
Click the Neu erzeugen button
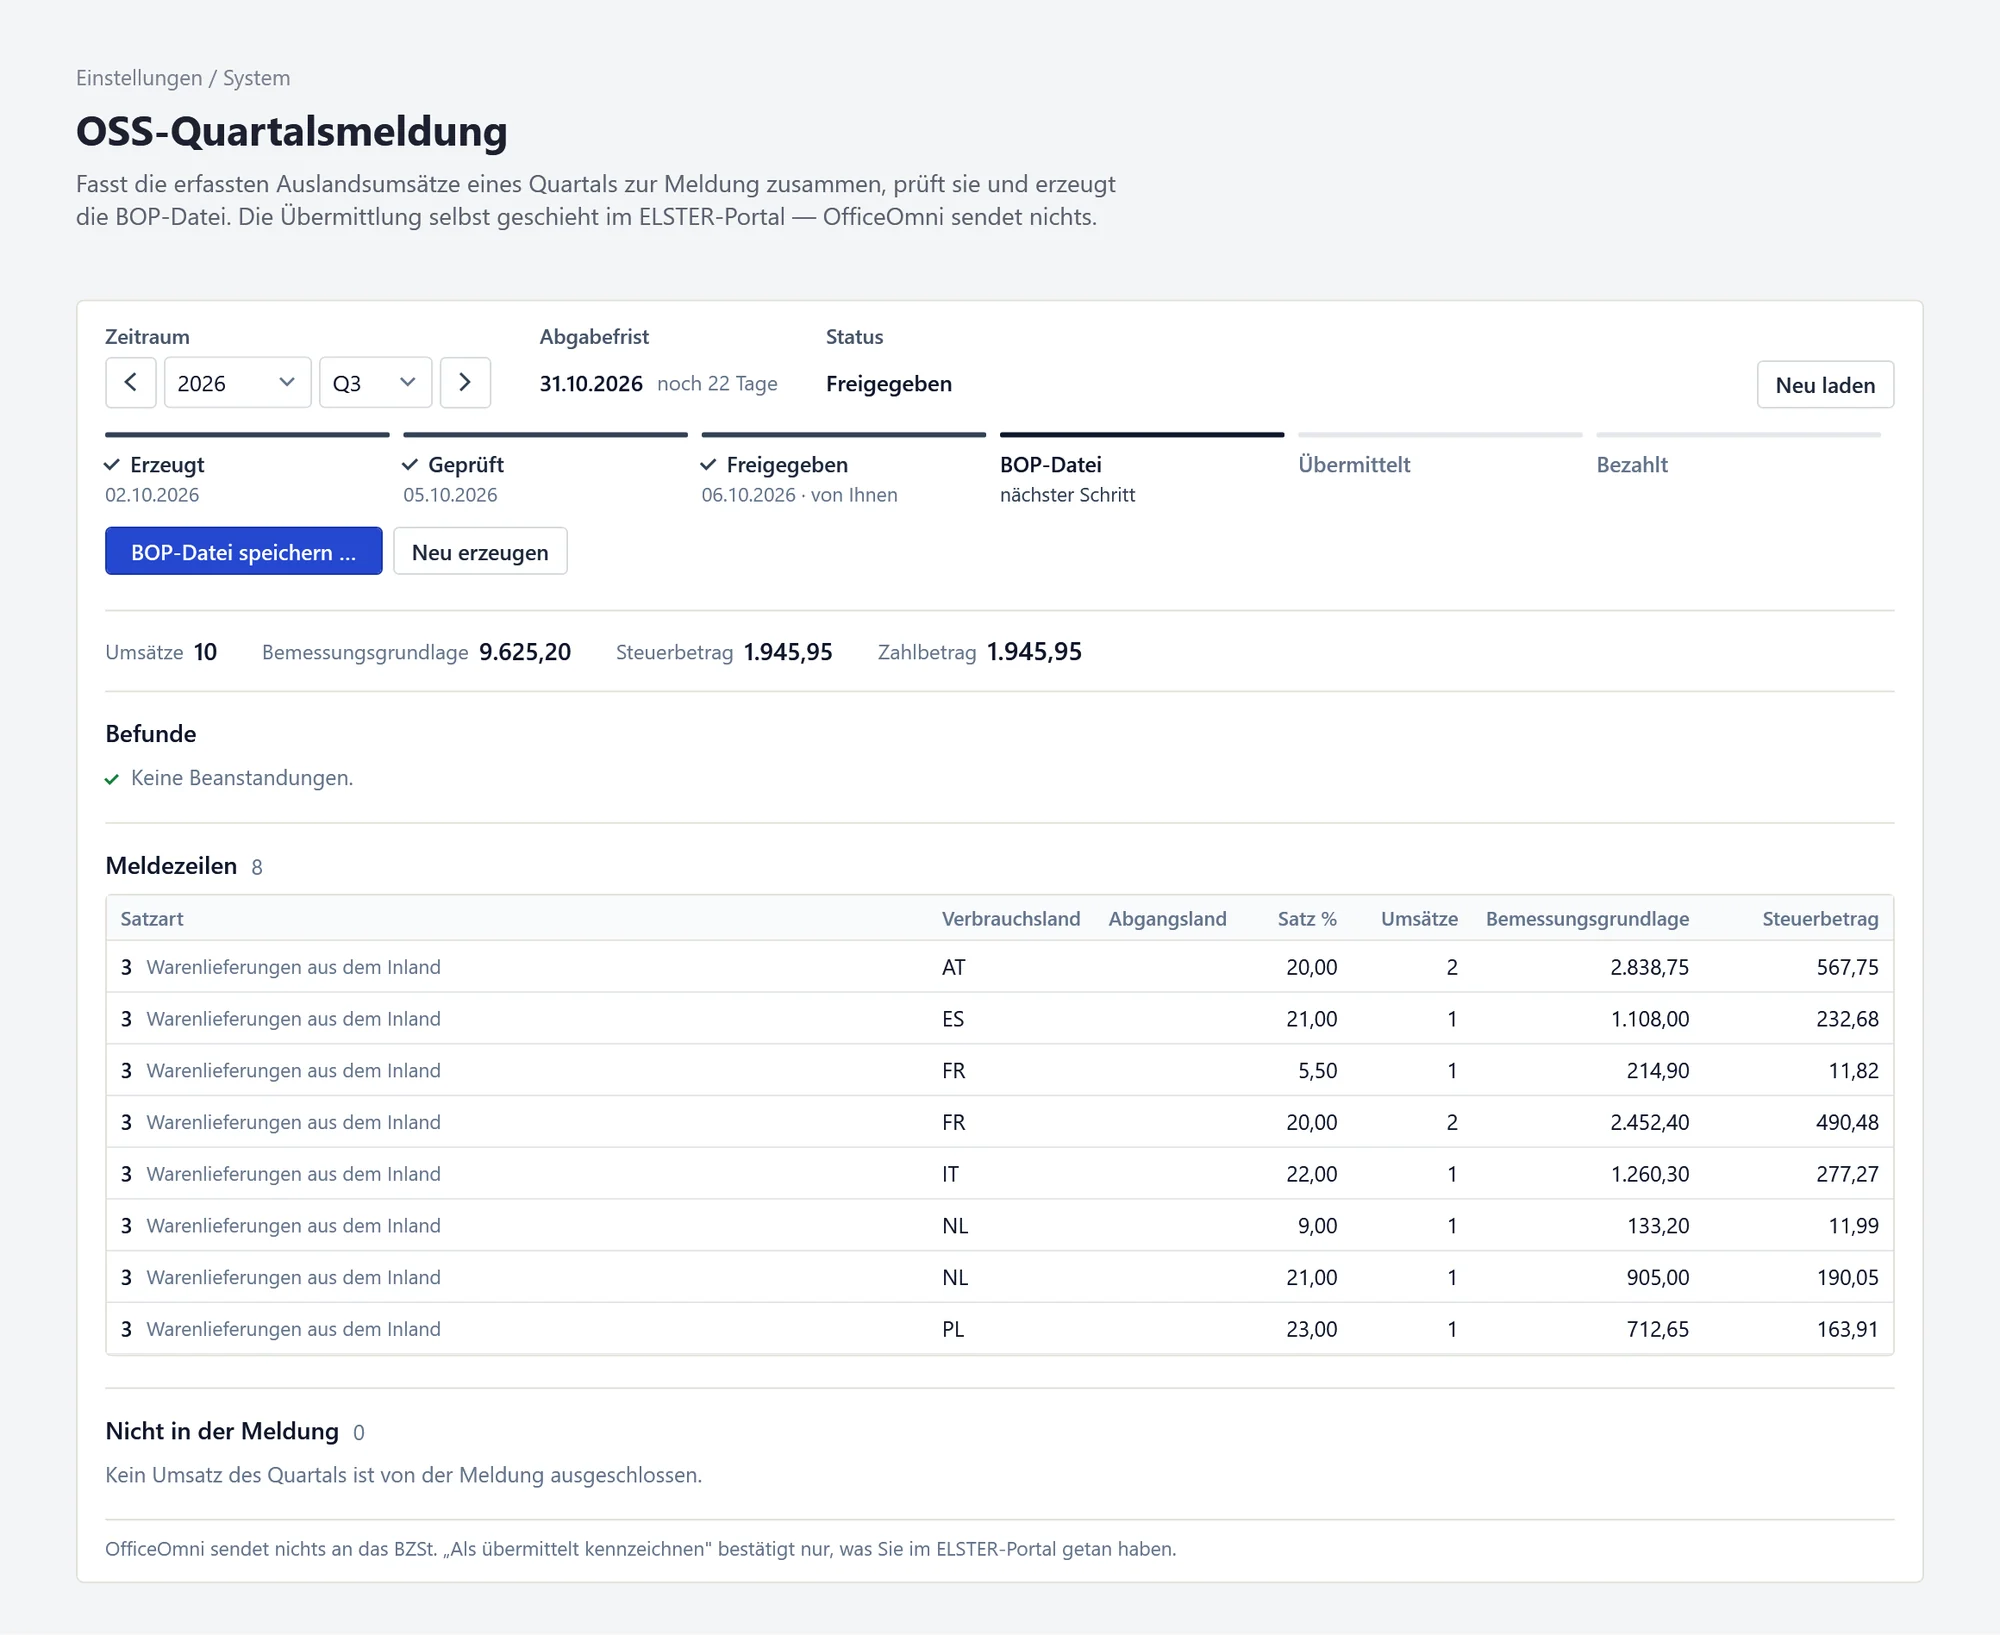pos(480,551)
